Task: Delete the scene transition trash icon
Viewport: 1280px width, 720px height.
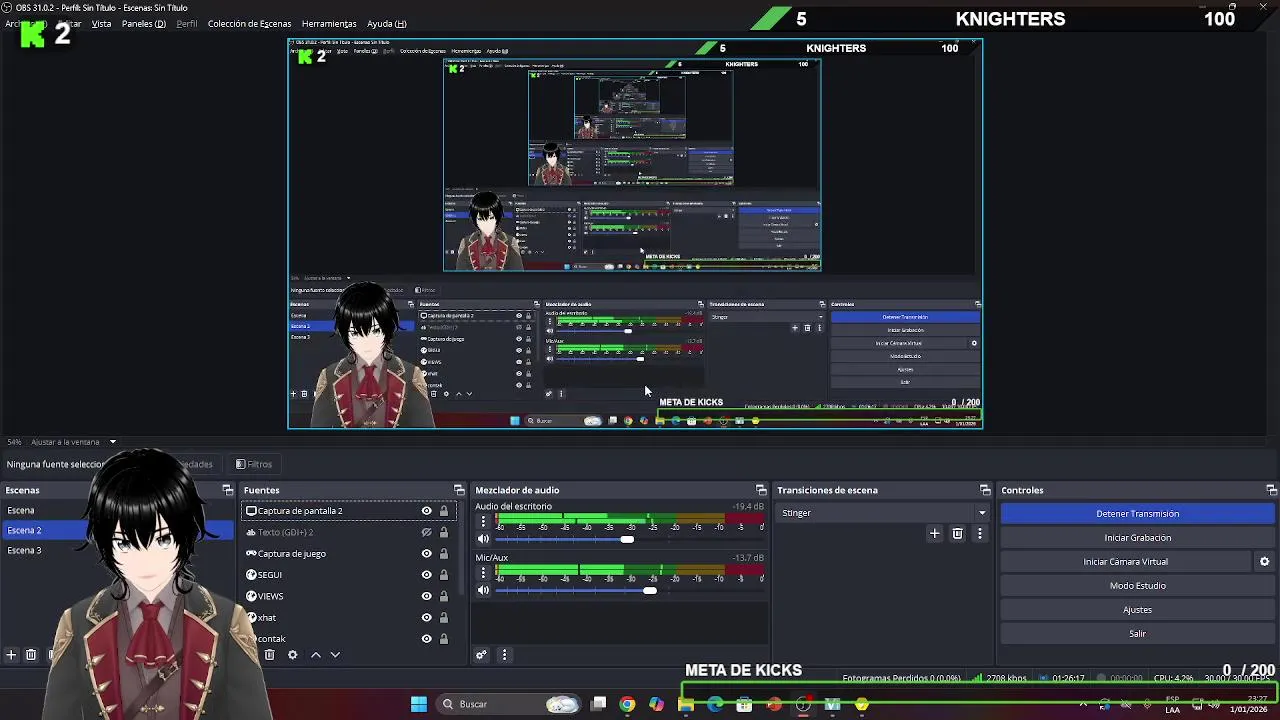Action: click(x=957, y=534)
